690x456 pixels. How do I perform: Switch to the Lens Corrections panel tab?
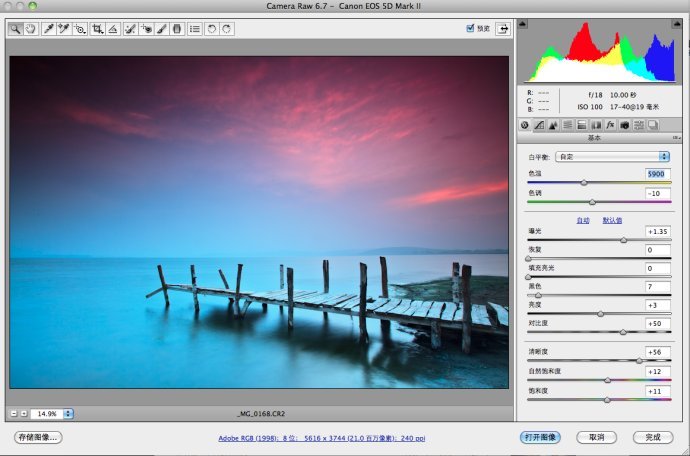(x=596, y=125)
